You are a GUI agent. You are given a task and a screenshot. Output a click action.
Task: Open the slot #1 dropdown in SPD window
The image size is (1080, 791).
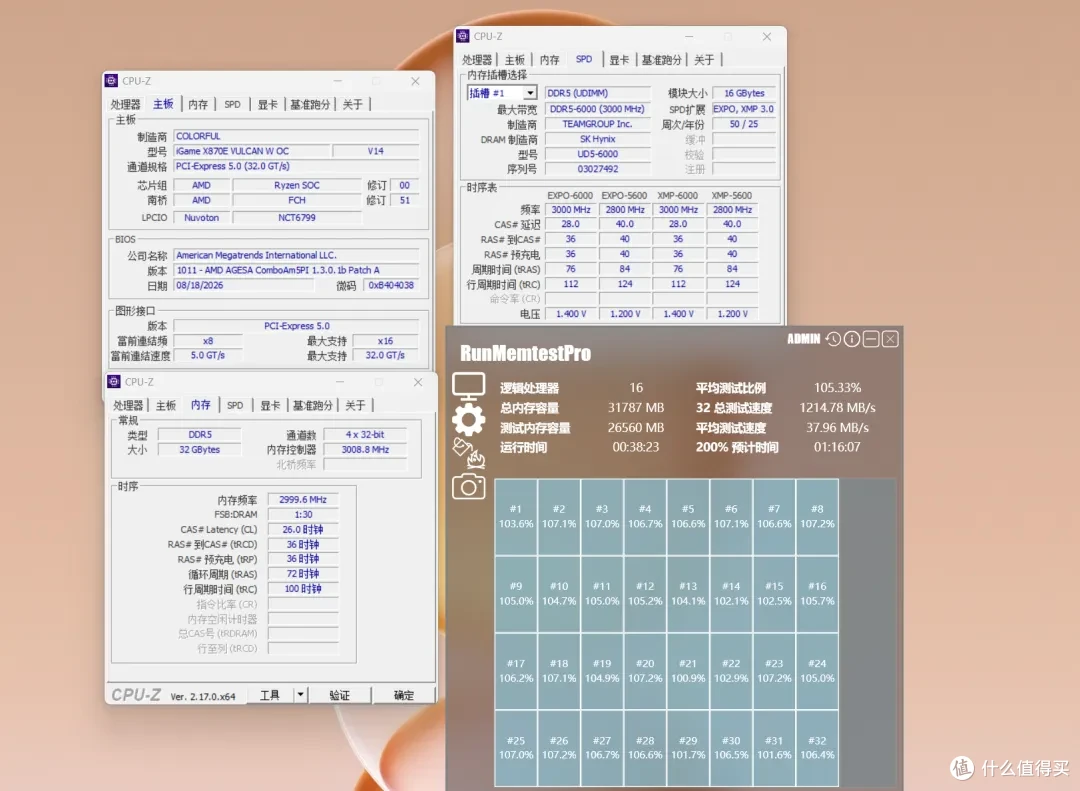pos(530,93)
